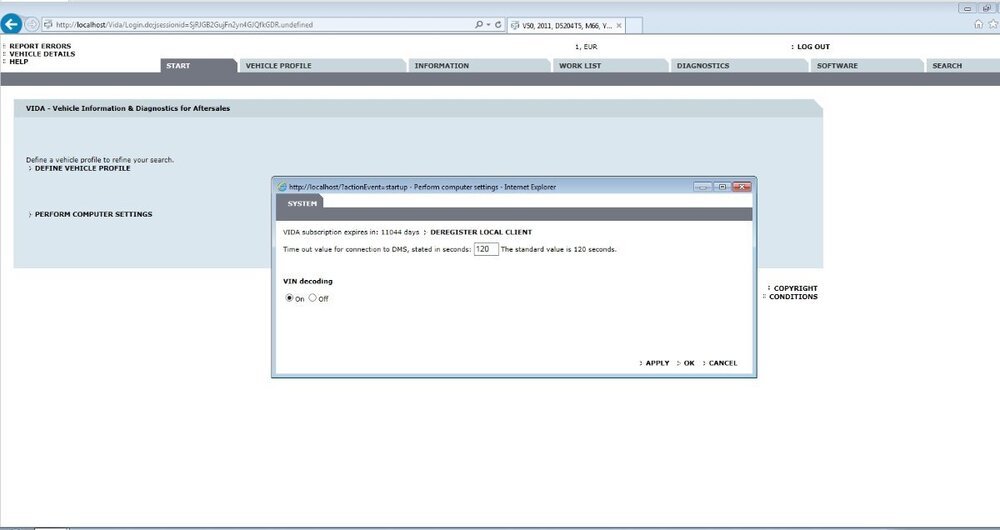
Task: Click DEREGISTER LOCAL CLIENT link
Action: (x=480, y=232)
